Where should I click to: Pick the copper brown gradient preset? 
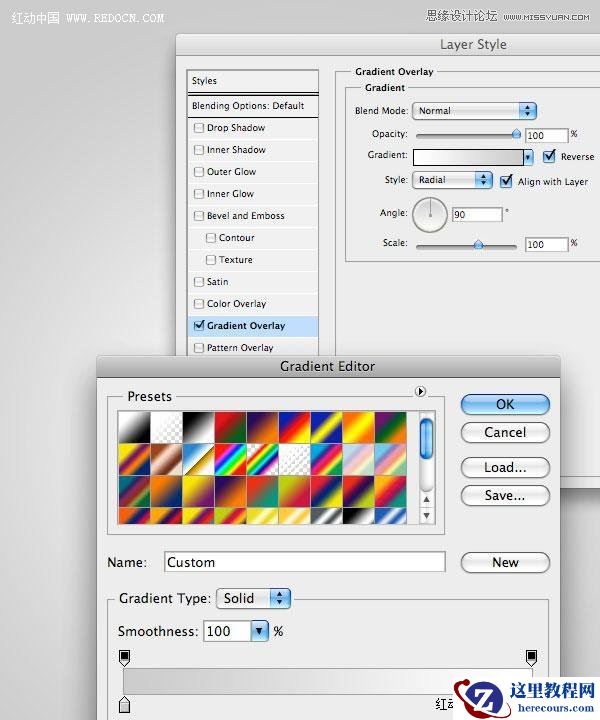[x=166, y=459]
